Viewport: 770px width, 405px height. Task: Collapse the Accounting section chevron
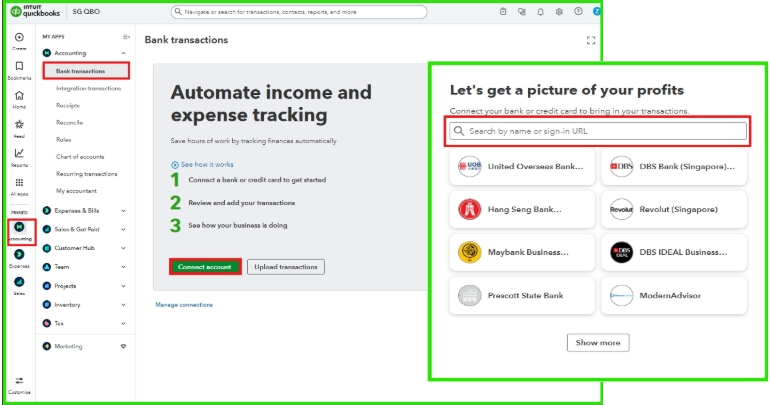[123, 53]
